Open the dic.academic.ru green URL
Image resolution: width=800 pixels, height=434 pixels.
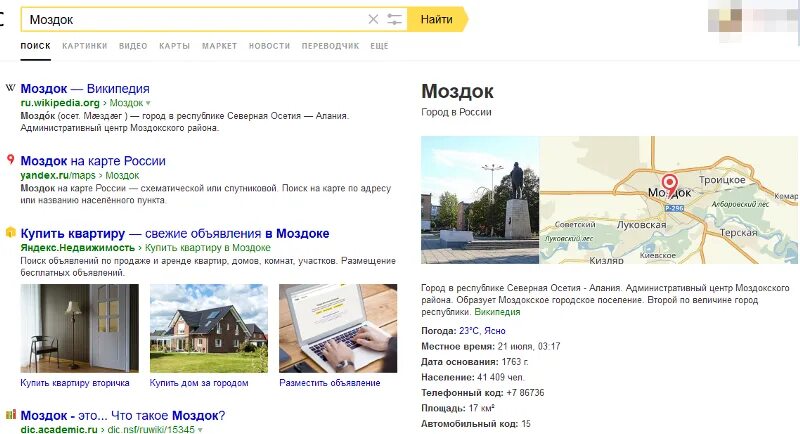tap(59, 429)
